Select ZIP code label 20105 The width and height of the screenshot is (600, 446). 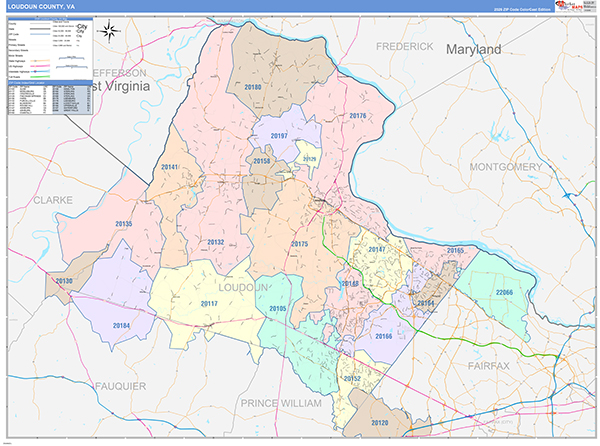[278, 308]
